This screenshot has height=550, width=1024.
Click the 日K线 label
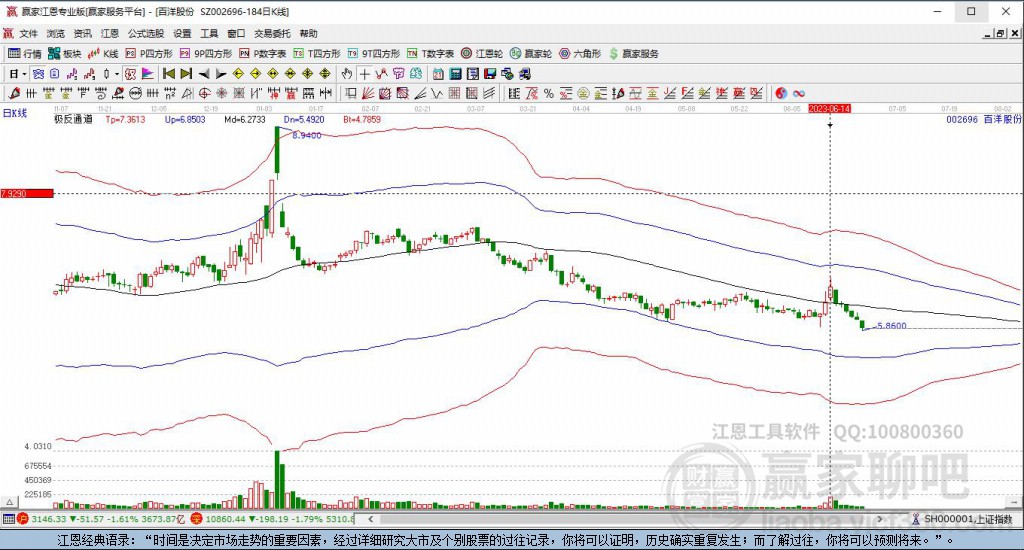coord(15,113)
